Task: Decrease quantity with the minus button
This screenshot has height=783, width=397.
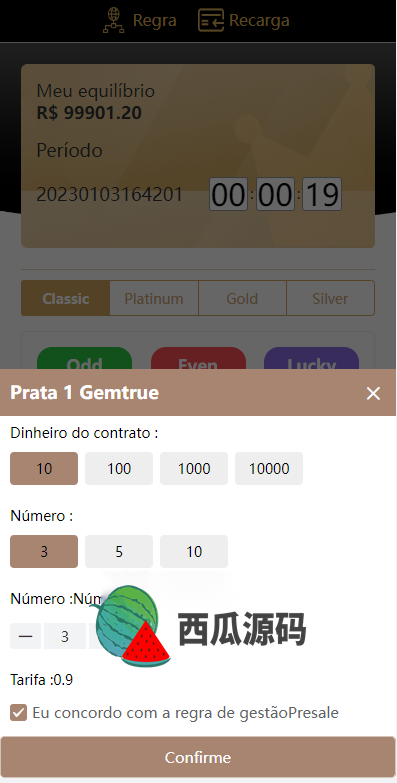Action: tap(25, 636)
